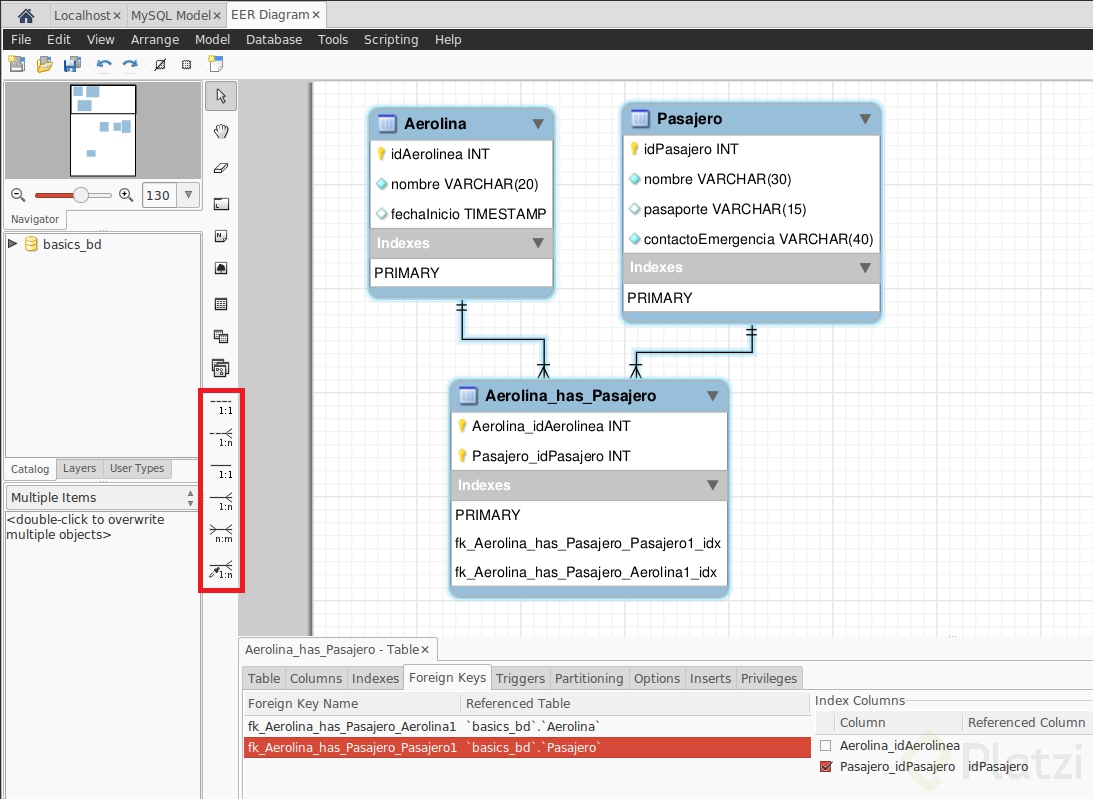
Task: Switch to the Layers panel tab
Action: [x=80, y=468]
